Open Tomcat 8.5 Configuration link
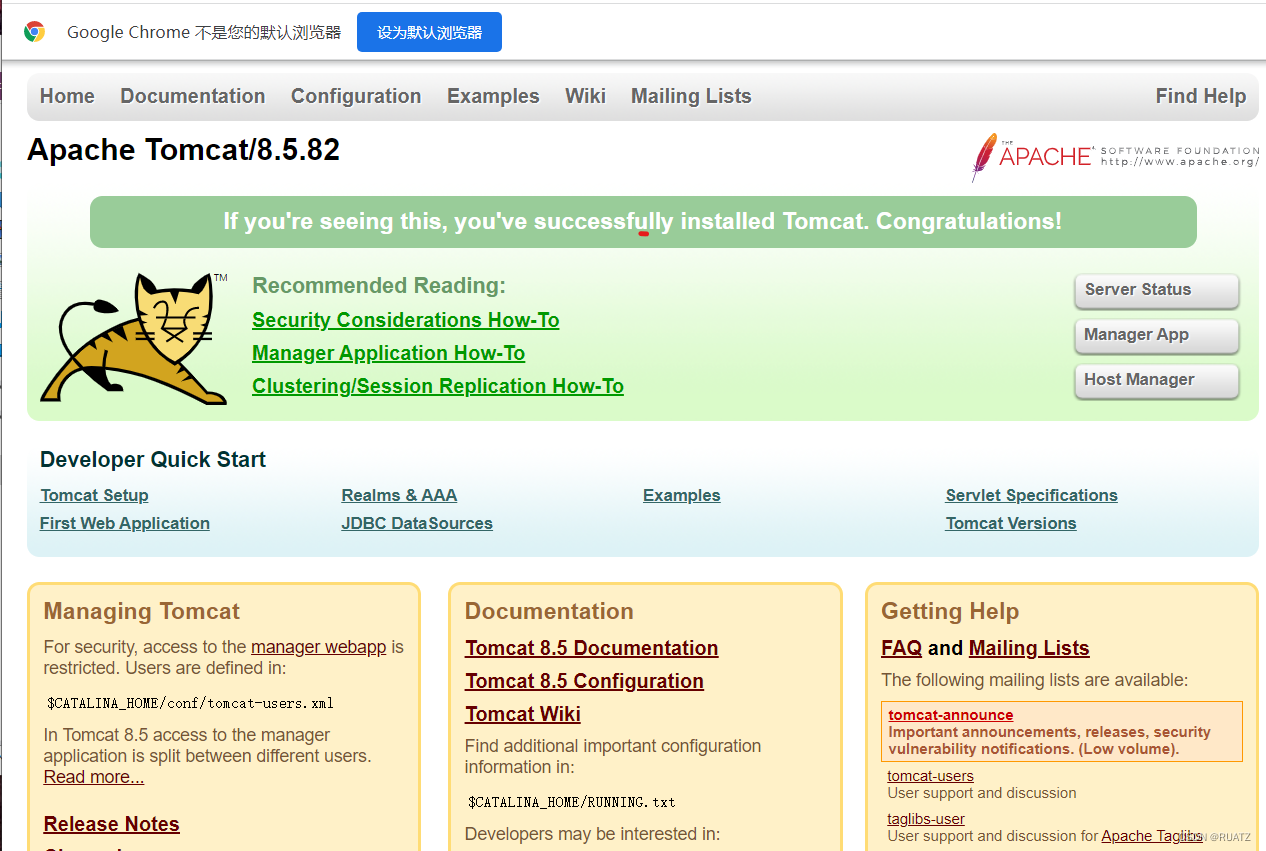Screen dimensions: 1266x851 click(584, 681)
